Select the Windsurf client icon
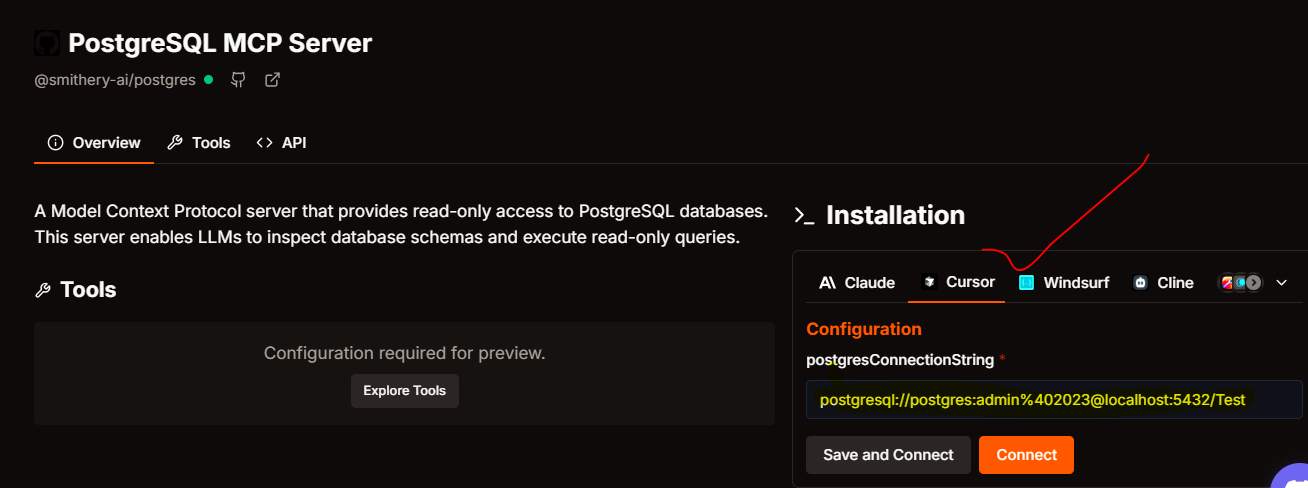1308x488 pixels. point(1026,283)
